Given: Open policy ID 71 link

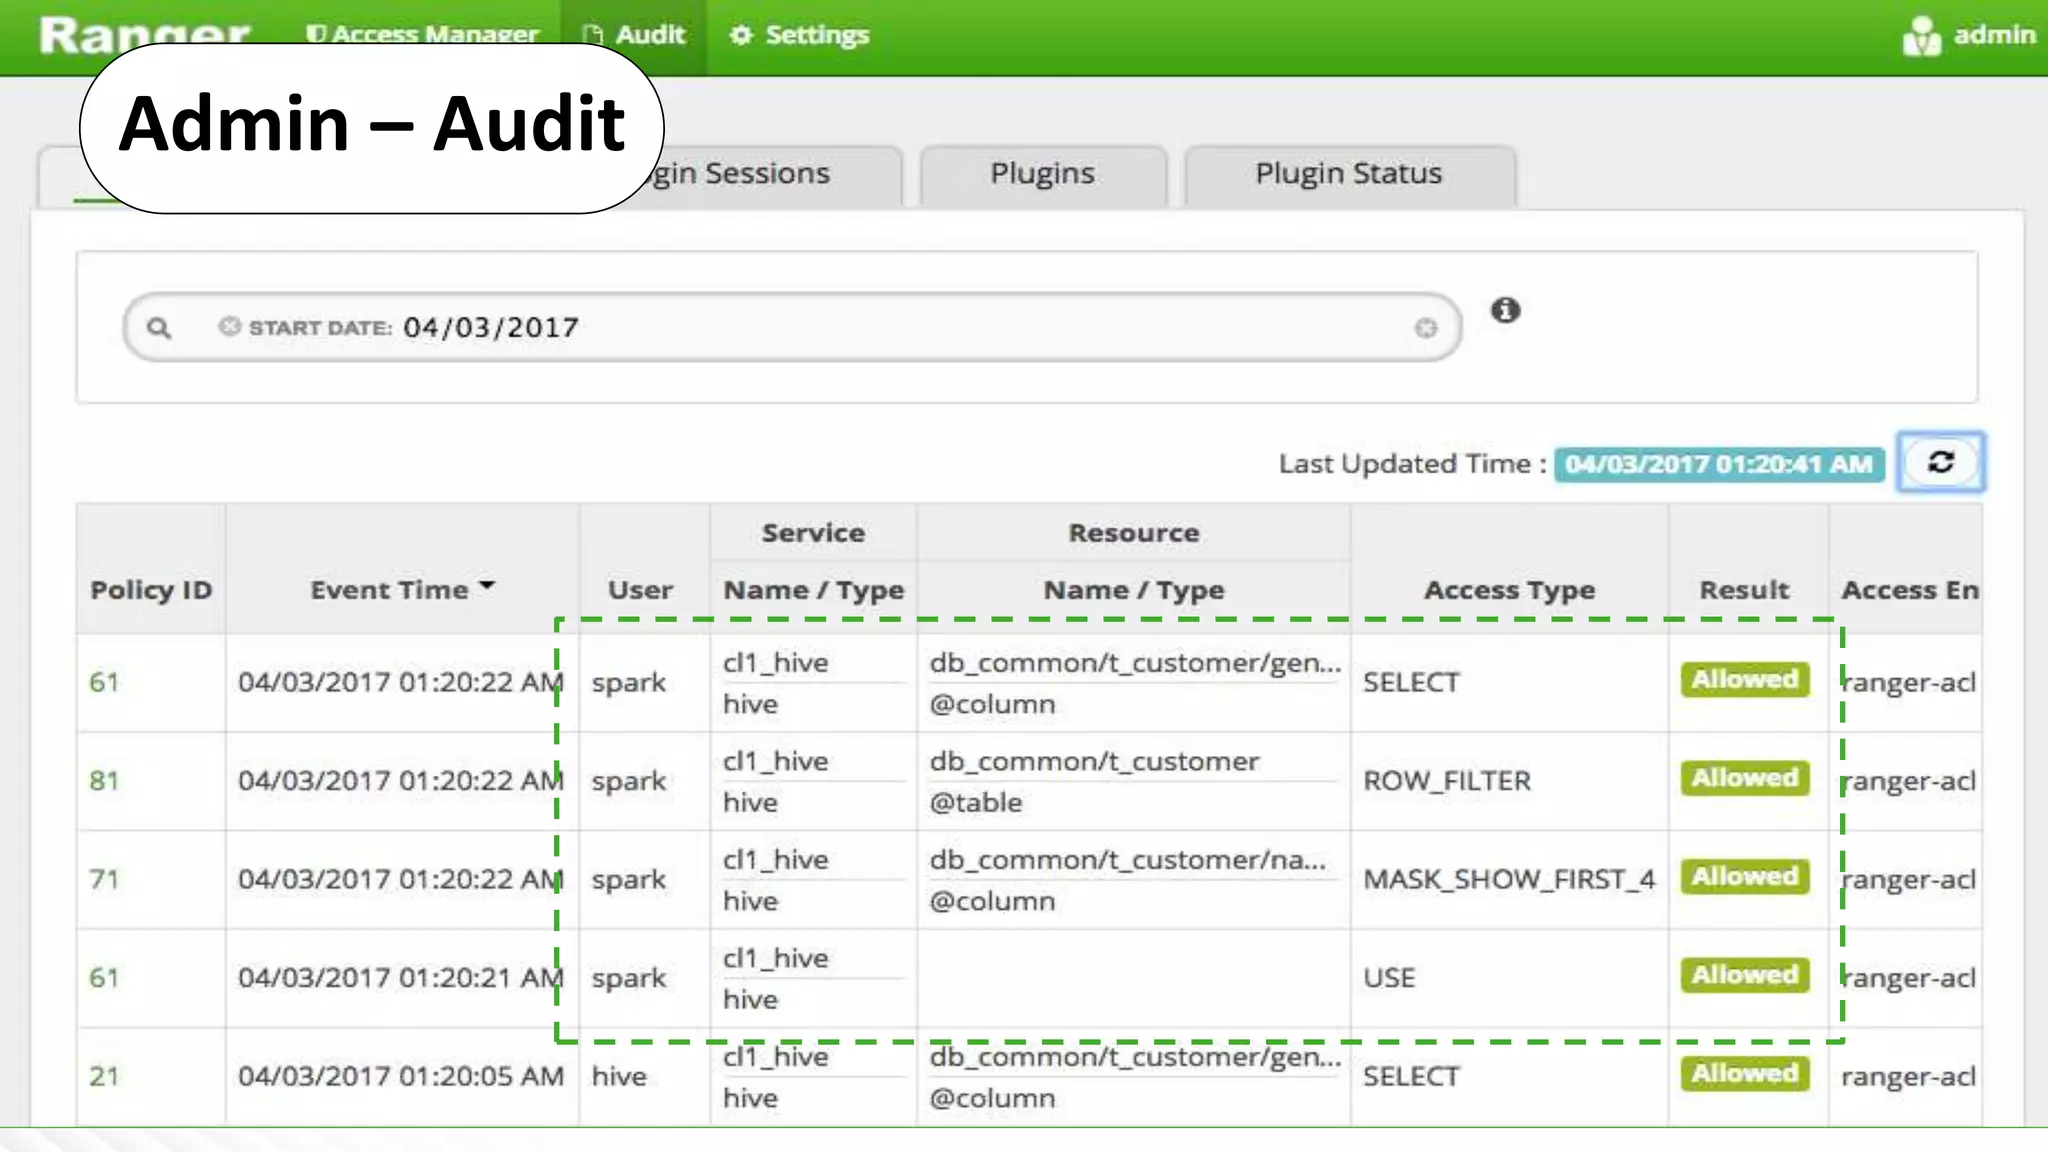Looking at the screenshot, I should coord(104,880).
